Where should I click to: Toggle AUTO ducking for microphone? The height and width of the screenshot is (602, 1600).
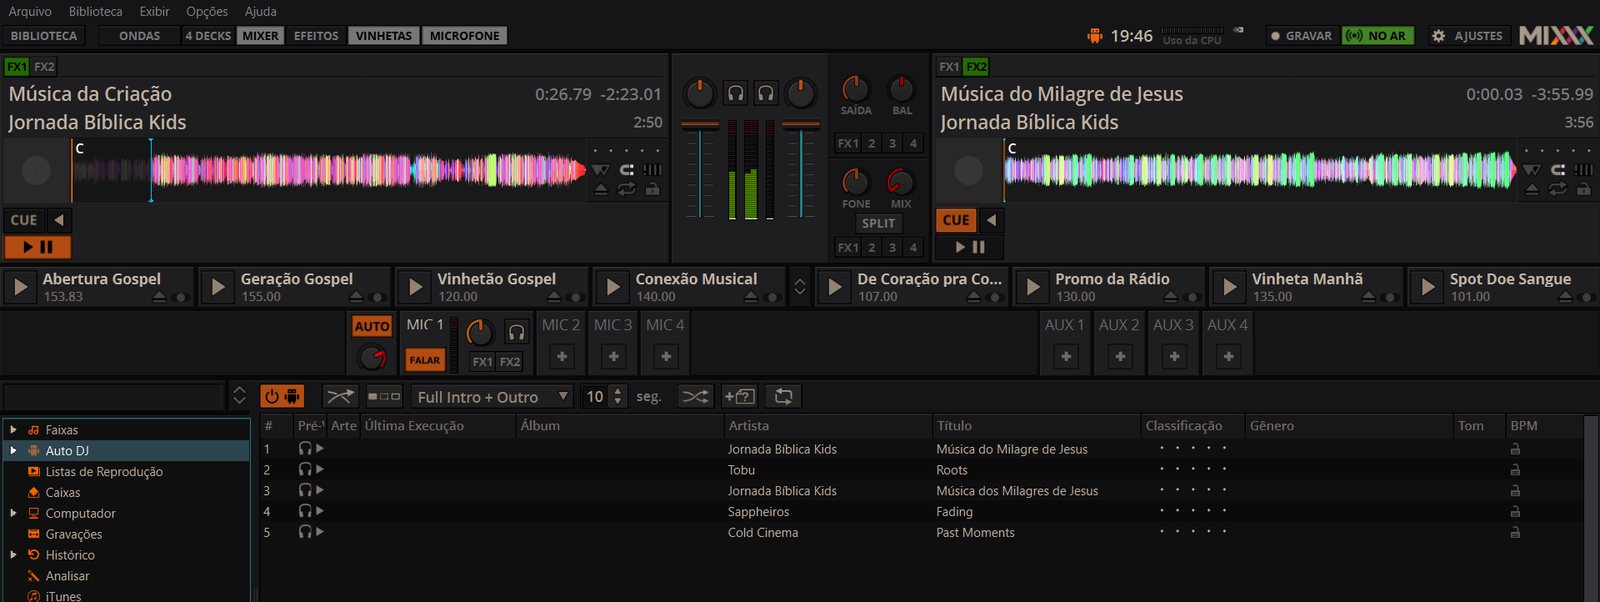click(x=372, y=326)
